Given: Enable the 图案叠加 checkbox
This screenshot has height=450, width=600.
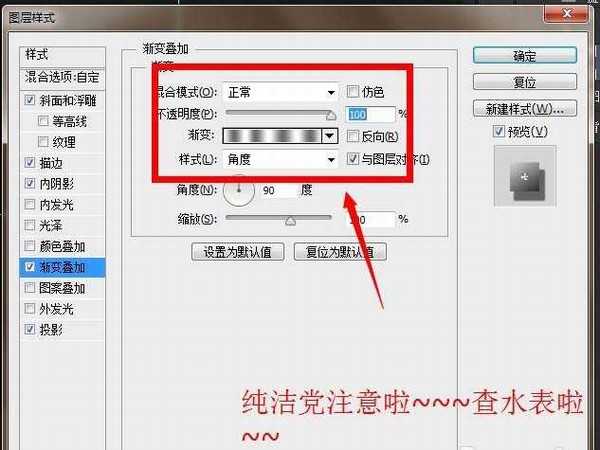Looking at the screenshot, I should (x=30, y=287).
